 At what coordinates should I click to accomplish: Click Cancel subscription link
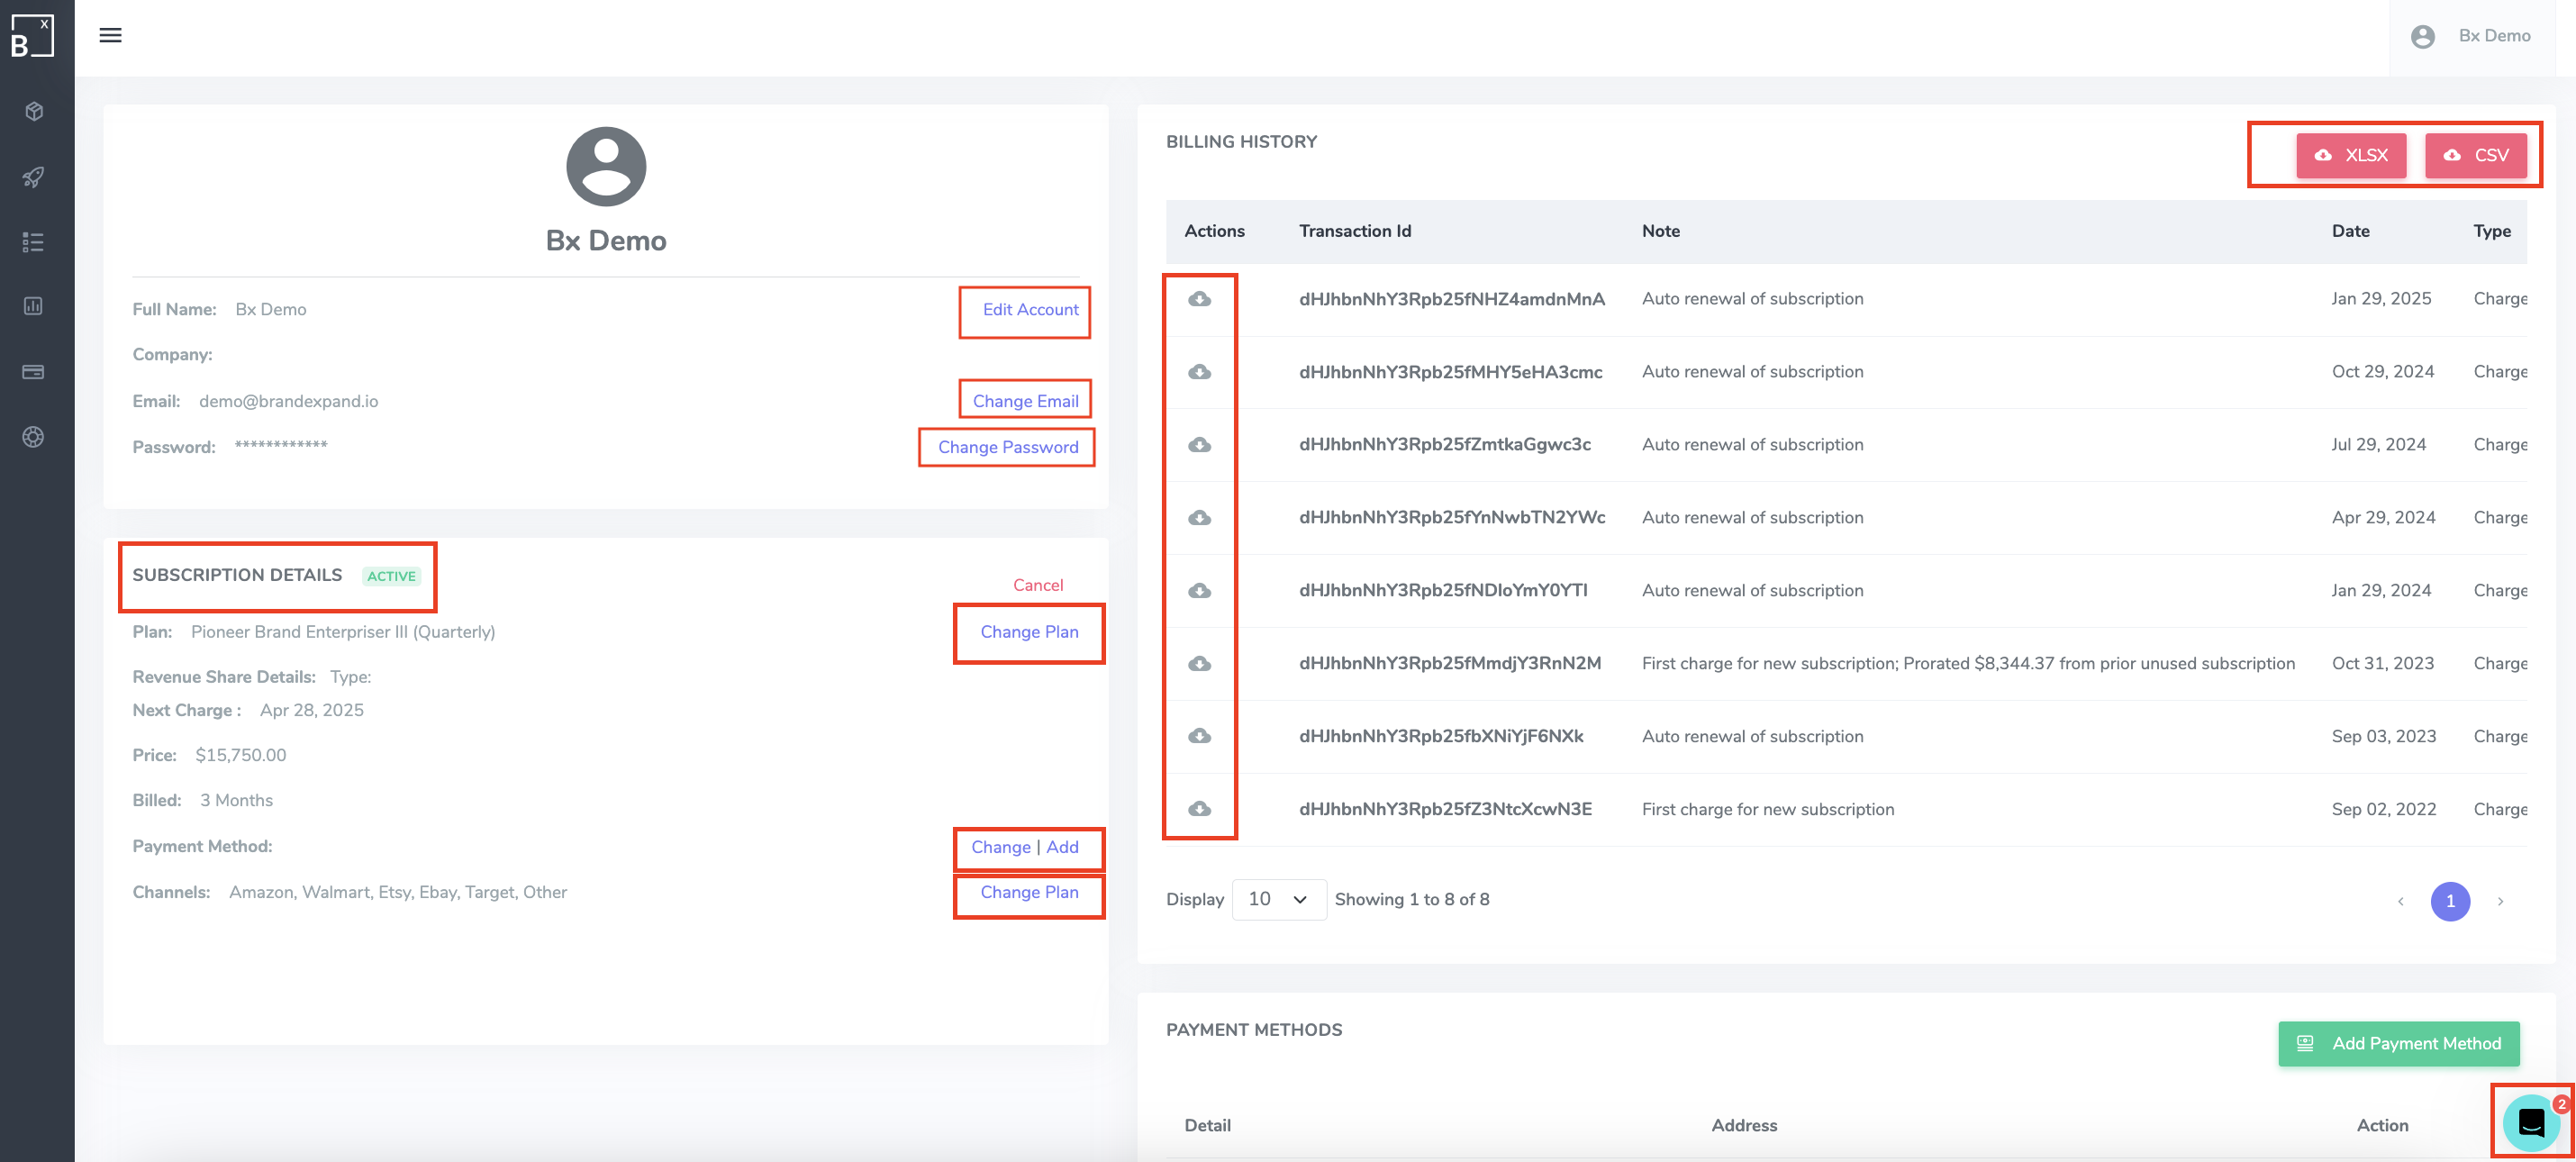1037,585
